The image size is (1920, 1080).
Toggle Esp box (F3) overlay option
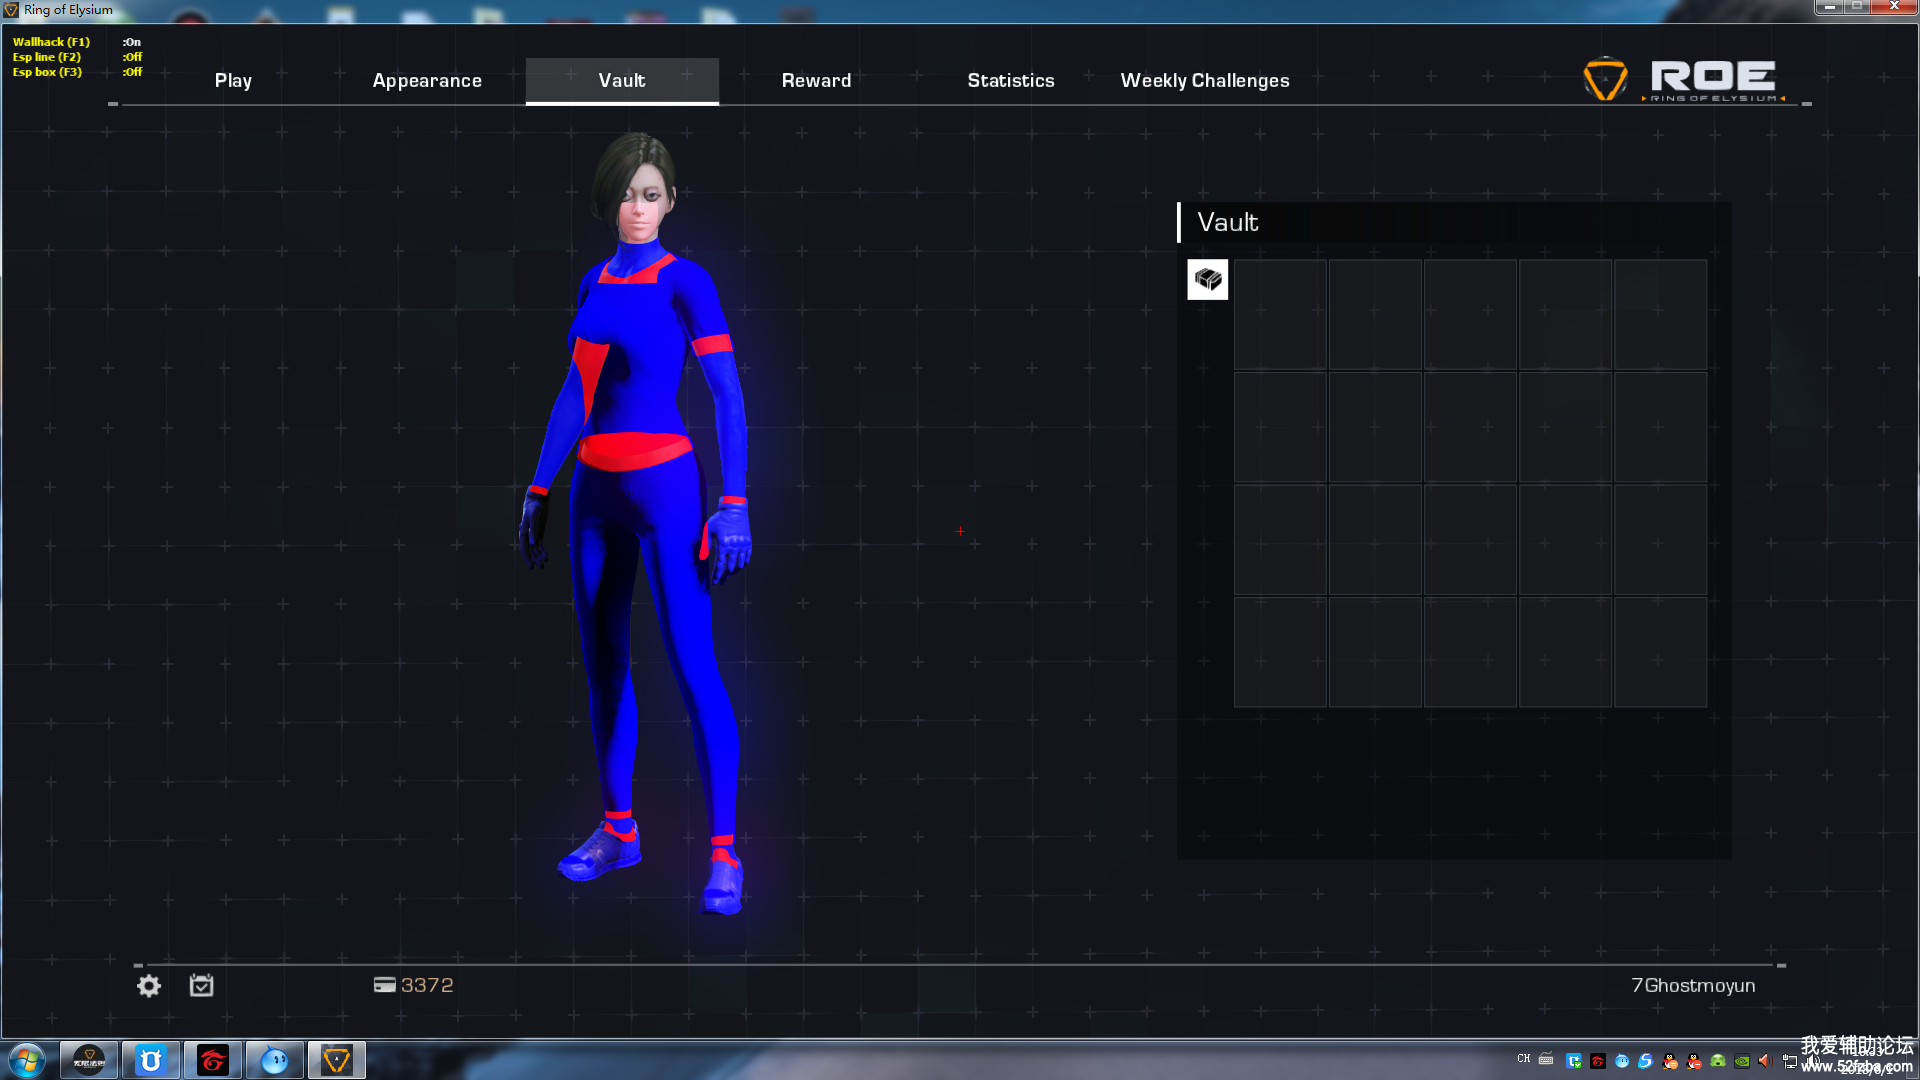tap(47, 72)
